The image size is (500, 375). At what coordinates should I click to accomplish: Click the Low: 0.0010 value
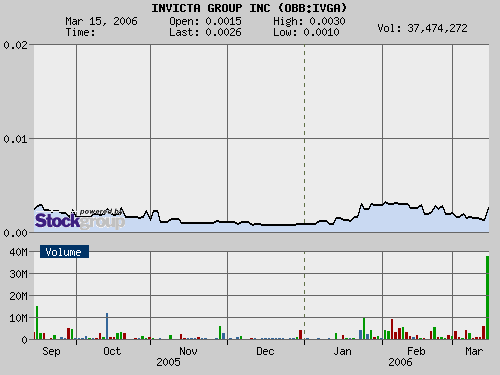tap(306, 32)
